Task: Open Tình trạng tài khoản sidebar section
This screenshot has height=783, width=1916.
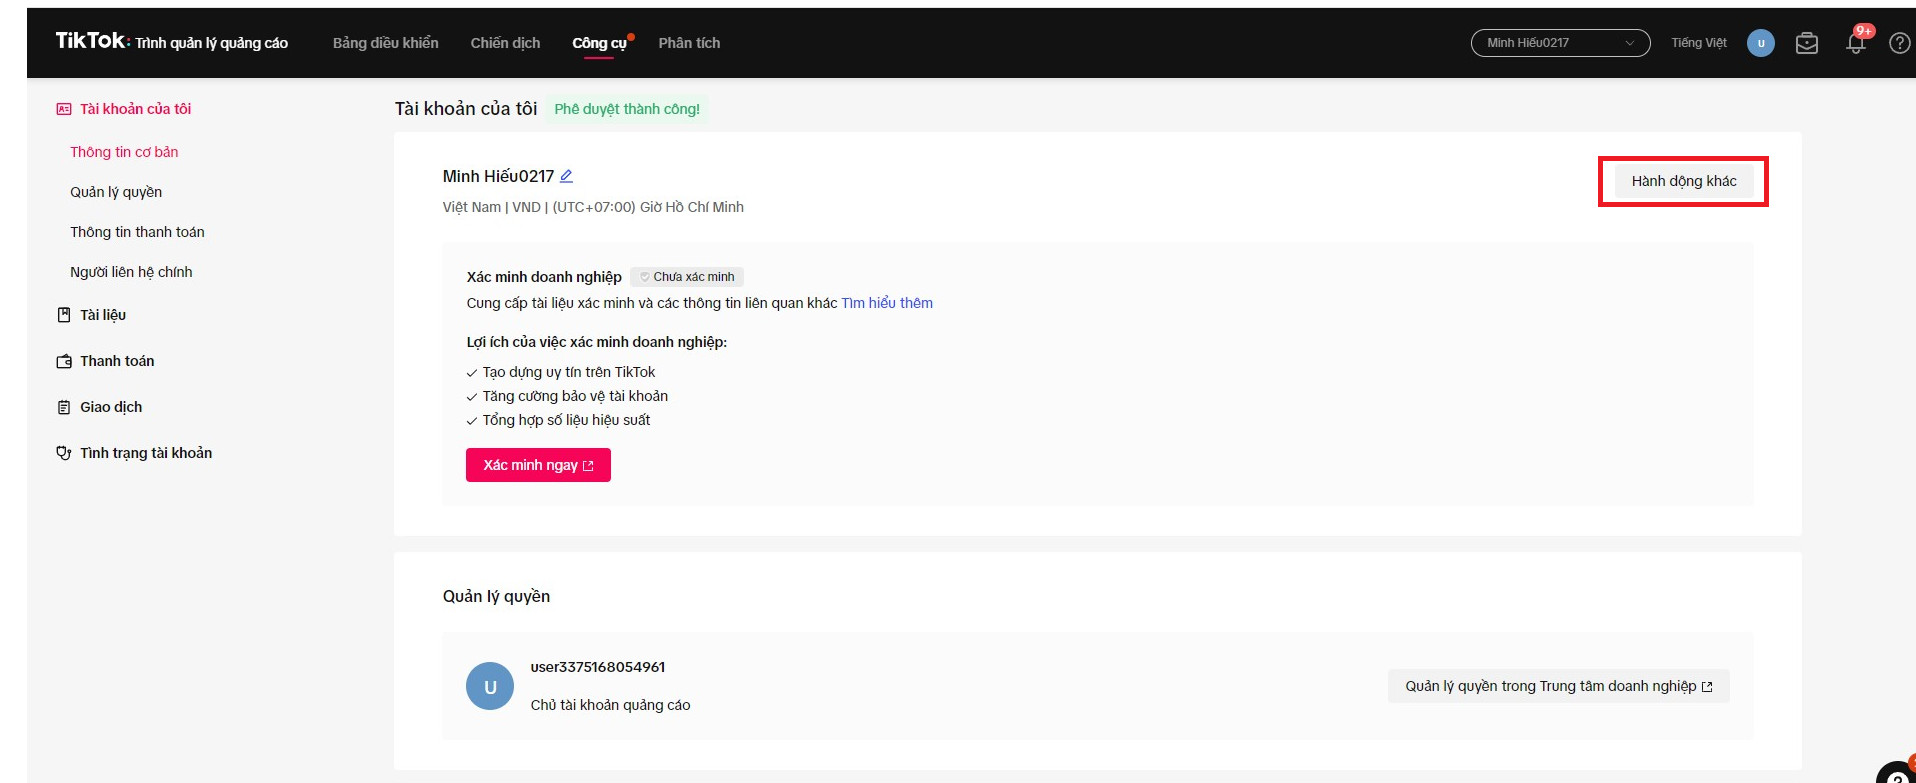Action: pos(146,453)
